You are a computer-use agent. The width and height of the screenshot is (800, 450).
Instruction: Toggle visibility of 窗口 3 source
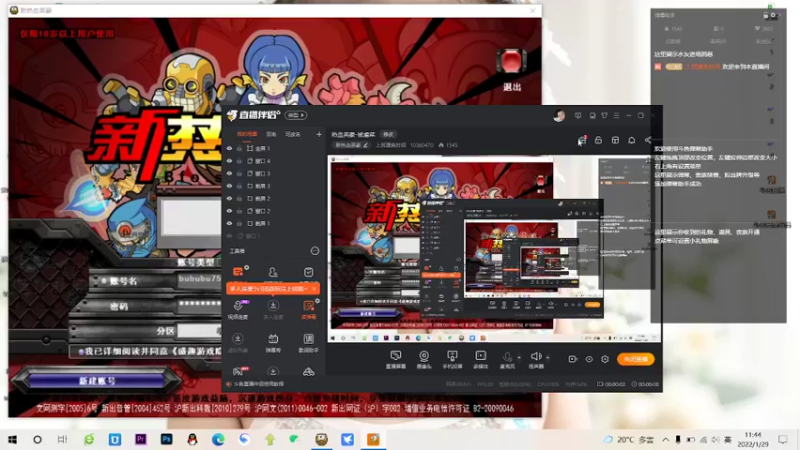click(229, 173)
